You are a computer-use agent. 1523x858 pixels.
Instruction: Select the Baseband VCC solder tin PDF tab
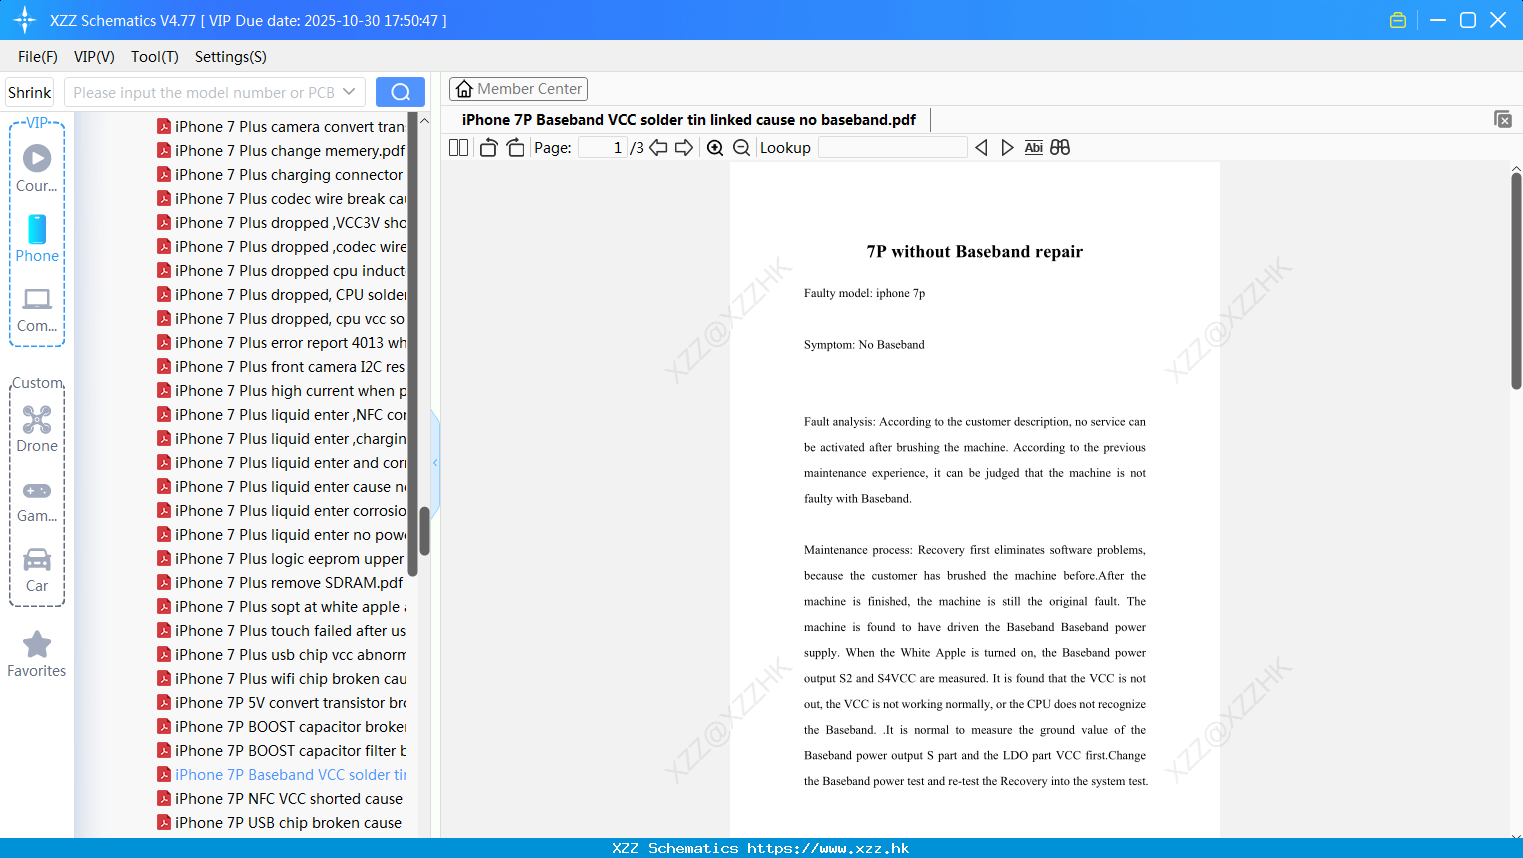(689, 120)
